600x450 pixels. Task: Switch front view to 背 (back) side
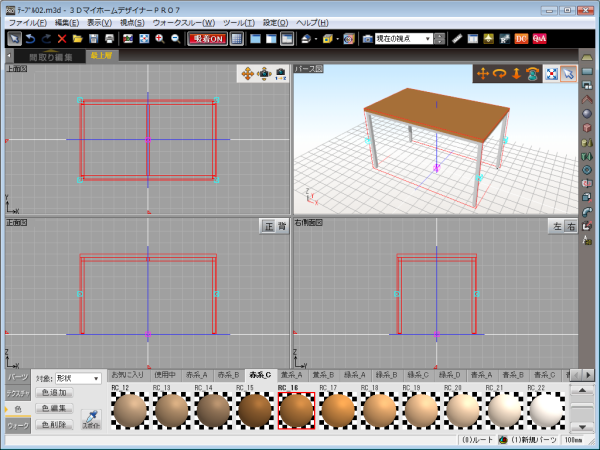click(281, 226)
